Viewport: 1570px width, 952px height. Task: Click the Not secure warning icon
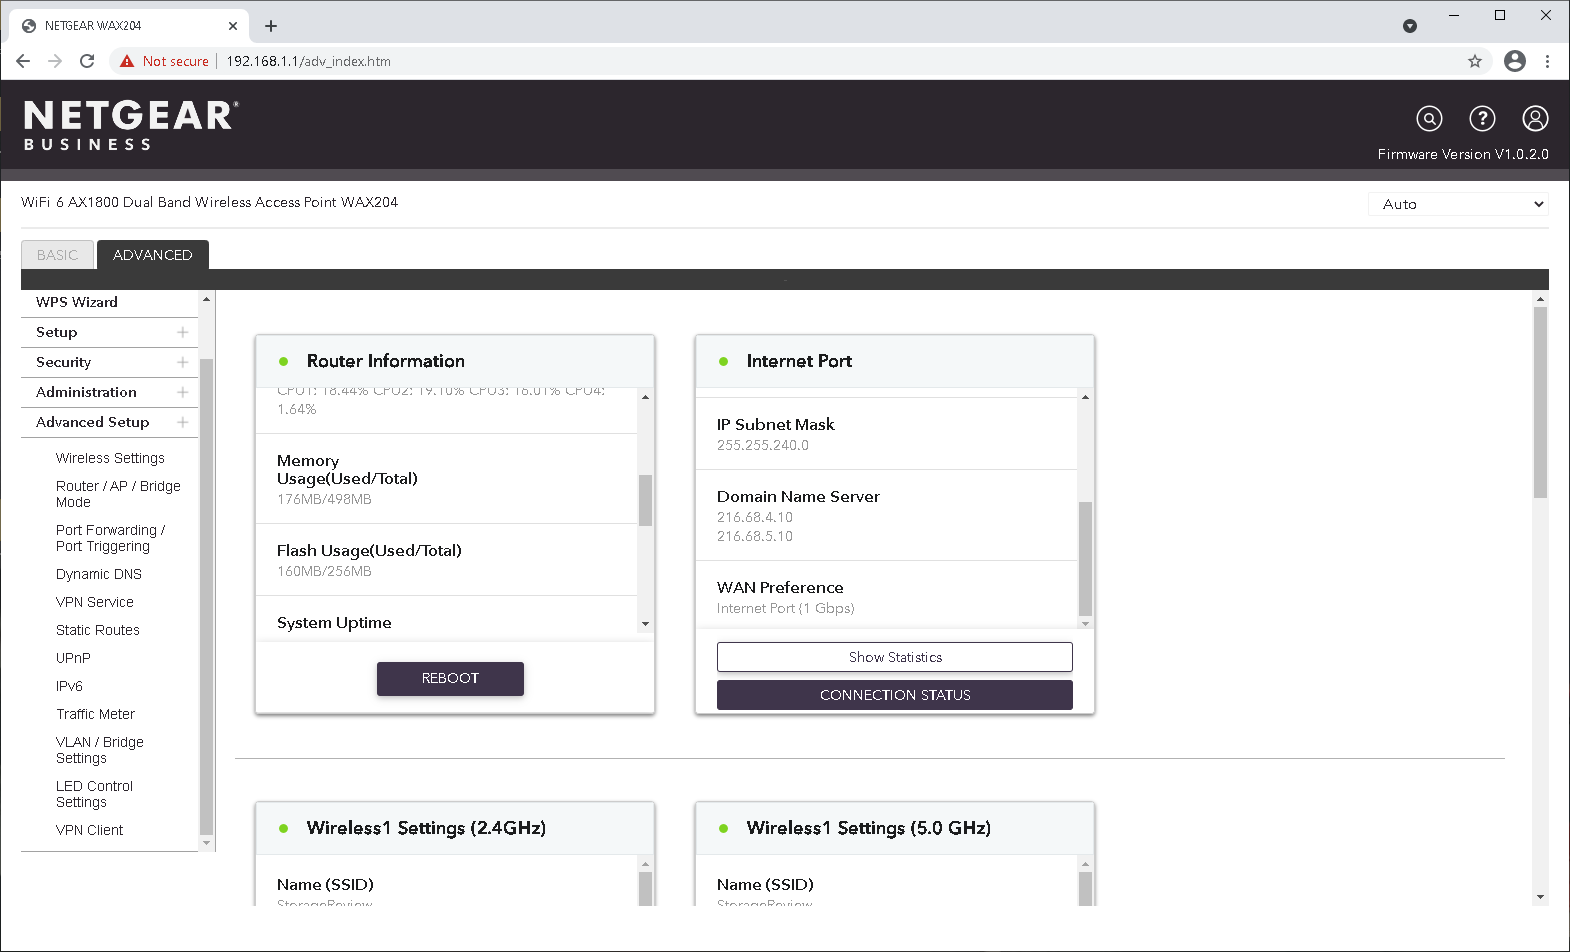(x=127, y=61)
